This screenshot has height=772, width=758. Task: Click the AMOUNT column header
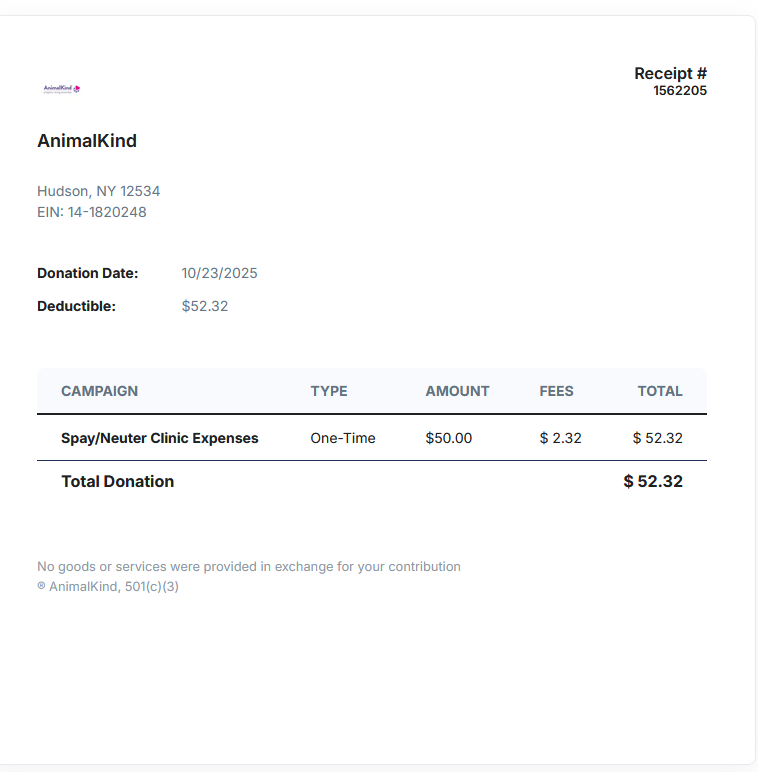(457, 391)
